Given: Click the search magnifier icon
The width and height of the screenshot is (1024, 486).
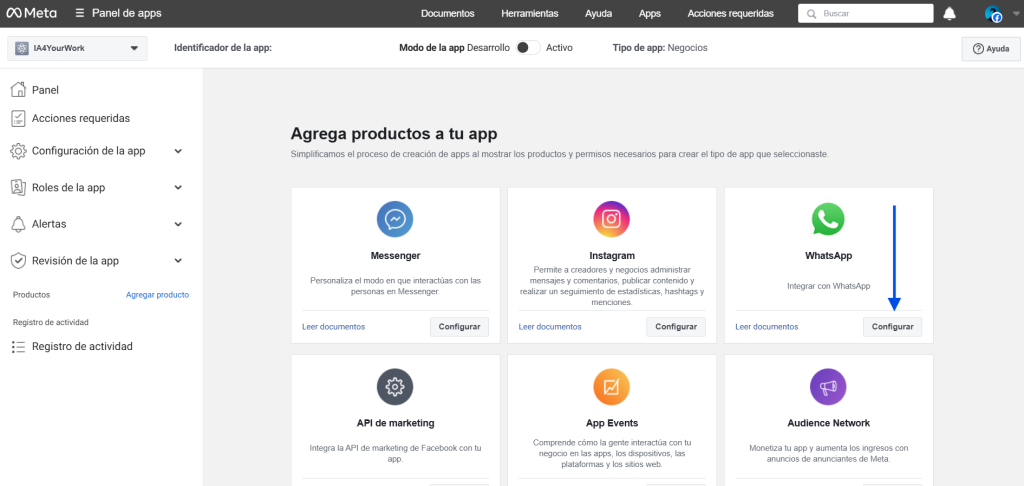Looking at the screenshot, I should (x=812, y=14).
